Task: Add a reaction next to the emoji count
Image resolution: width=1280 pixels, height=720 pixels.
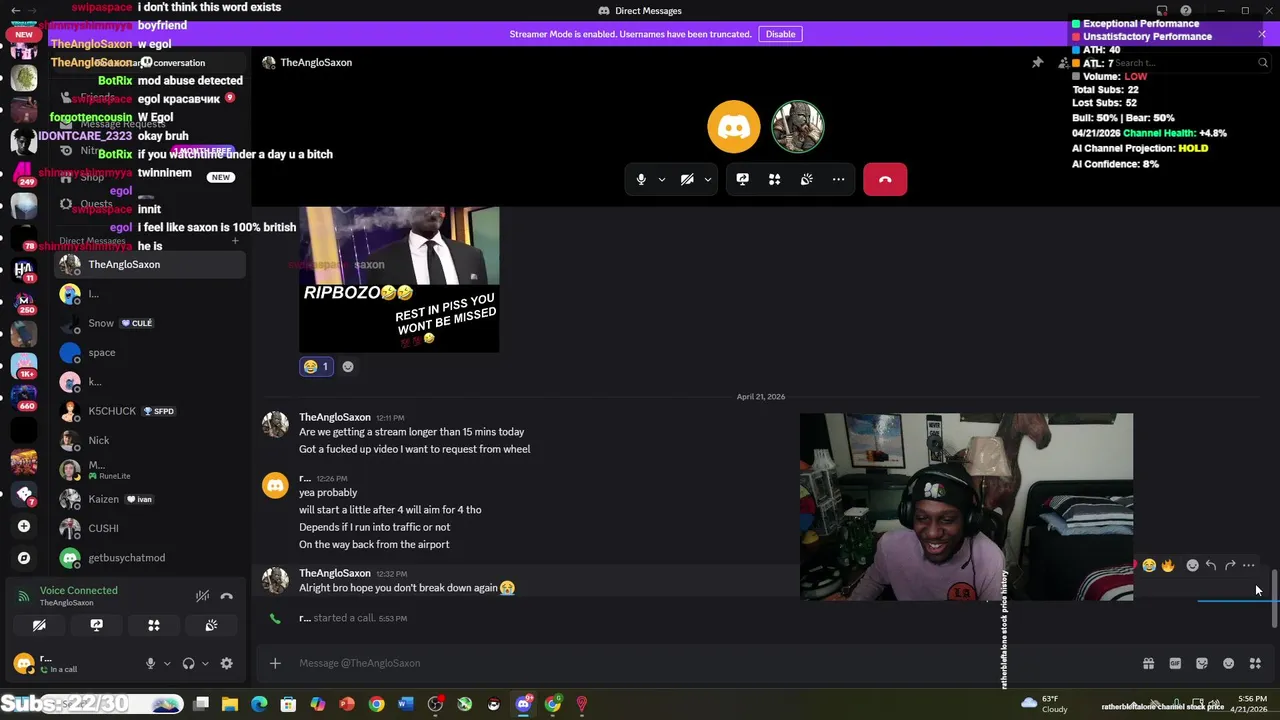Action: click(x=348, y=367)
